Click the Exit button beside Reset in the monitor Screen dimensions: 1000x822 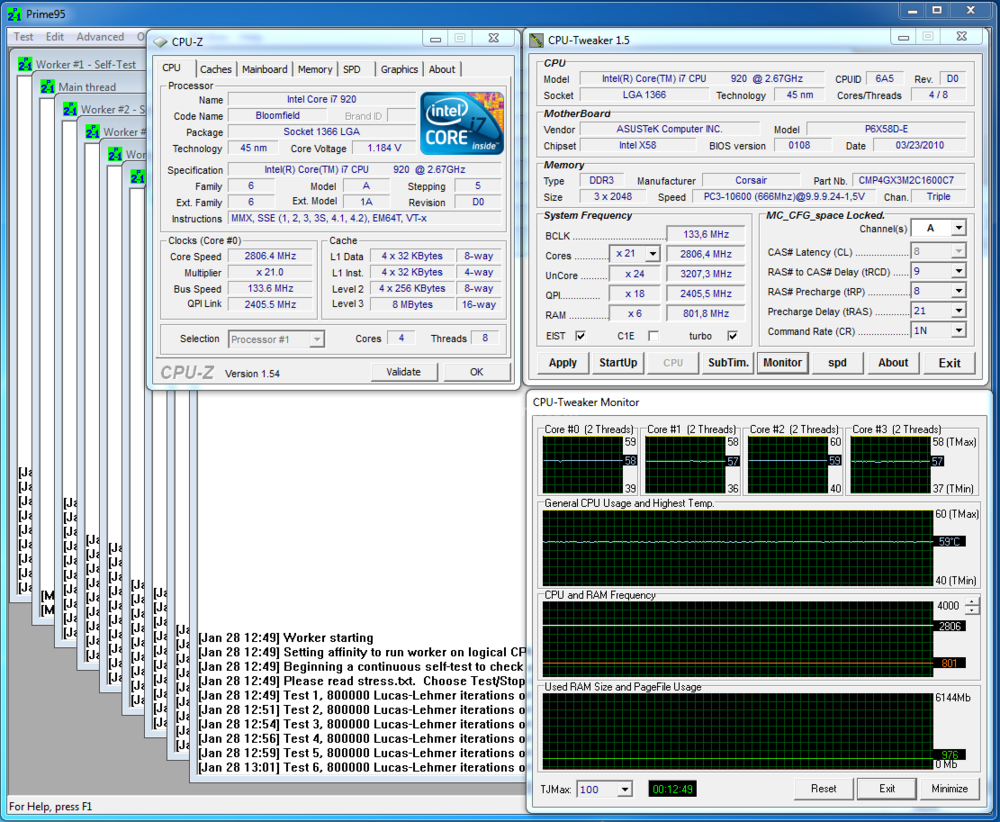tap(886, 789)
